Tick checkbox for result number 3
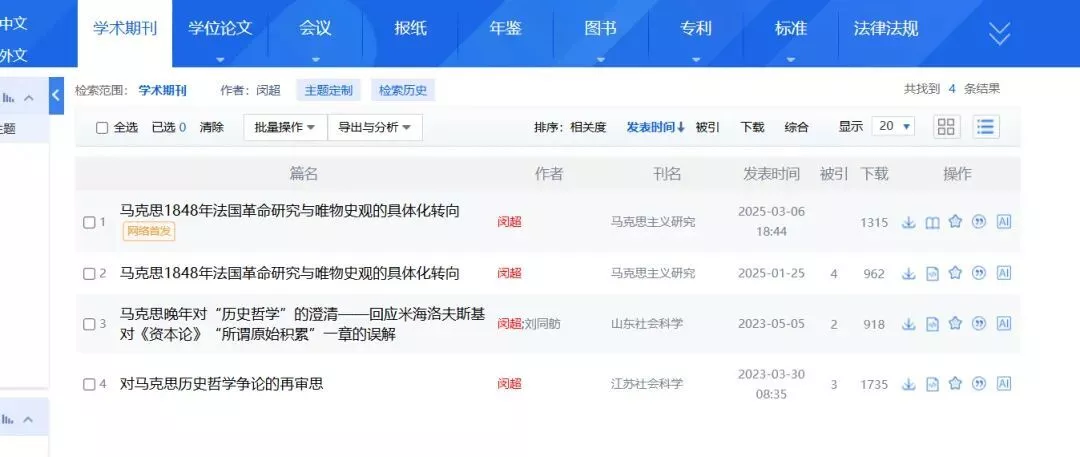 tap(89, 324)
